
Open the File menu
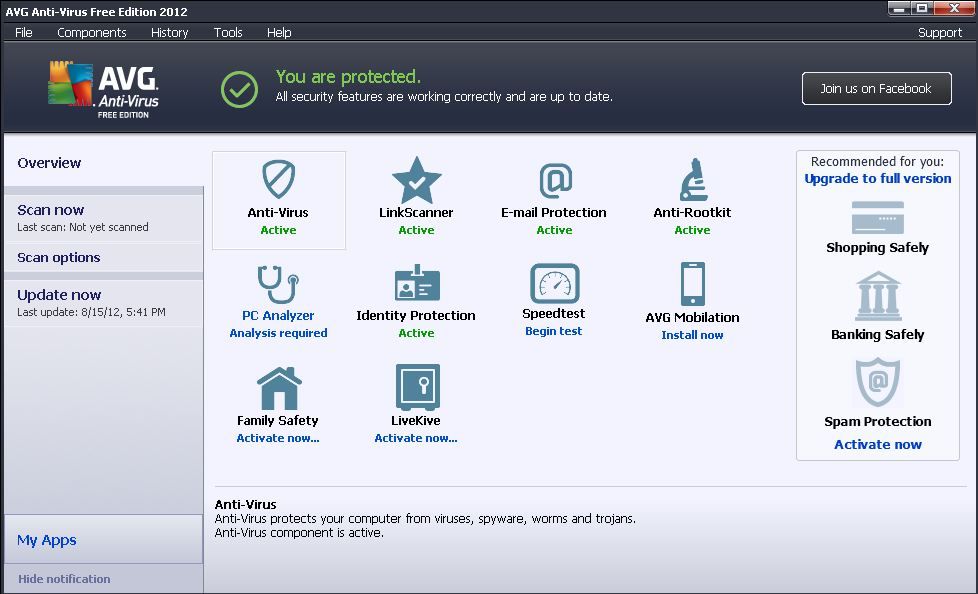tap(24, 32)
